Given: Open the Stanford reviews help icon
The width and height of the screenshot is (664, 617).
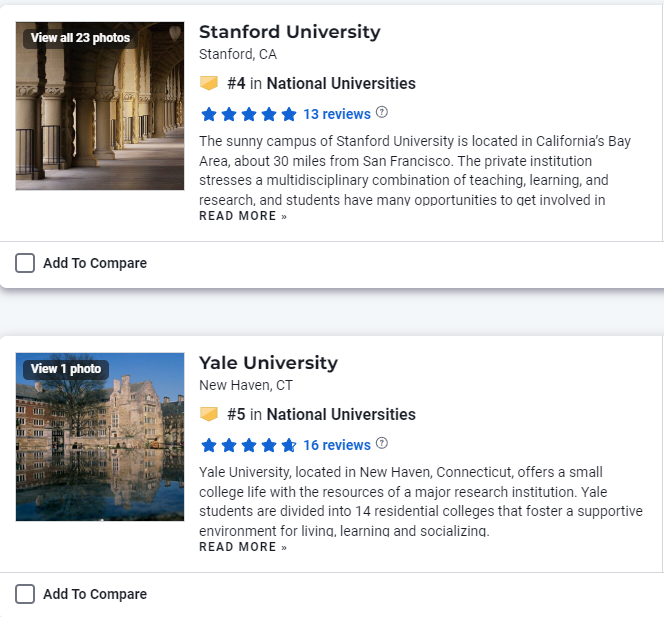Looking at the screenshot, I should pos(382,112).
